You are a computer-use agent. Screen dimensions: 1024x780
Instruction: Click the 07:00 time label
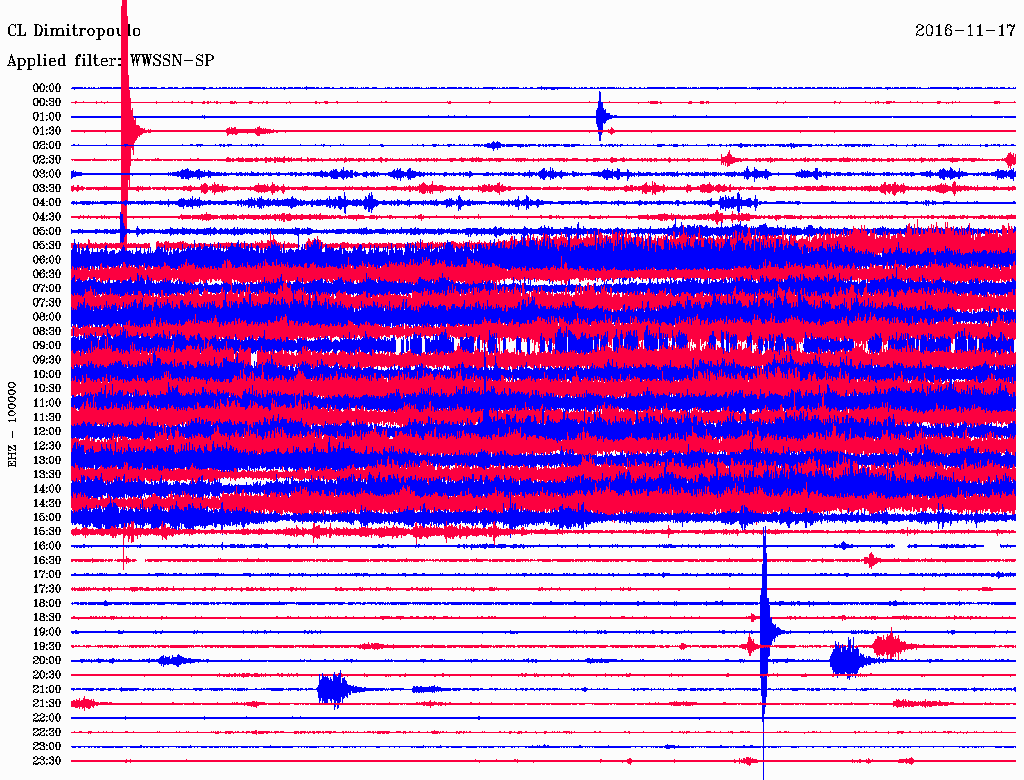coord(47,289)
